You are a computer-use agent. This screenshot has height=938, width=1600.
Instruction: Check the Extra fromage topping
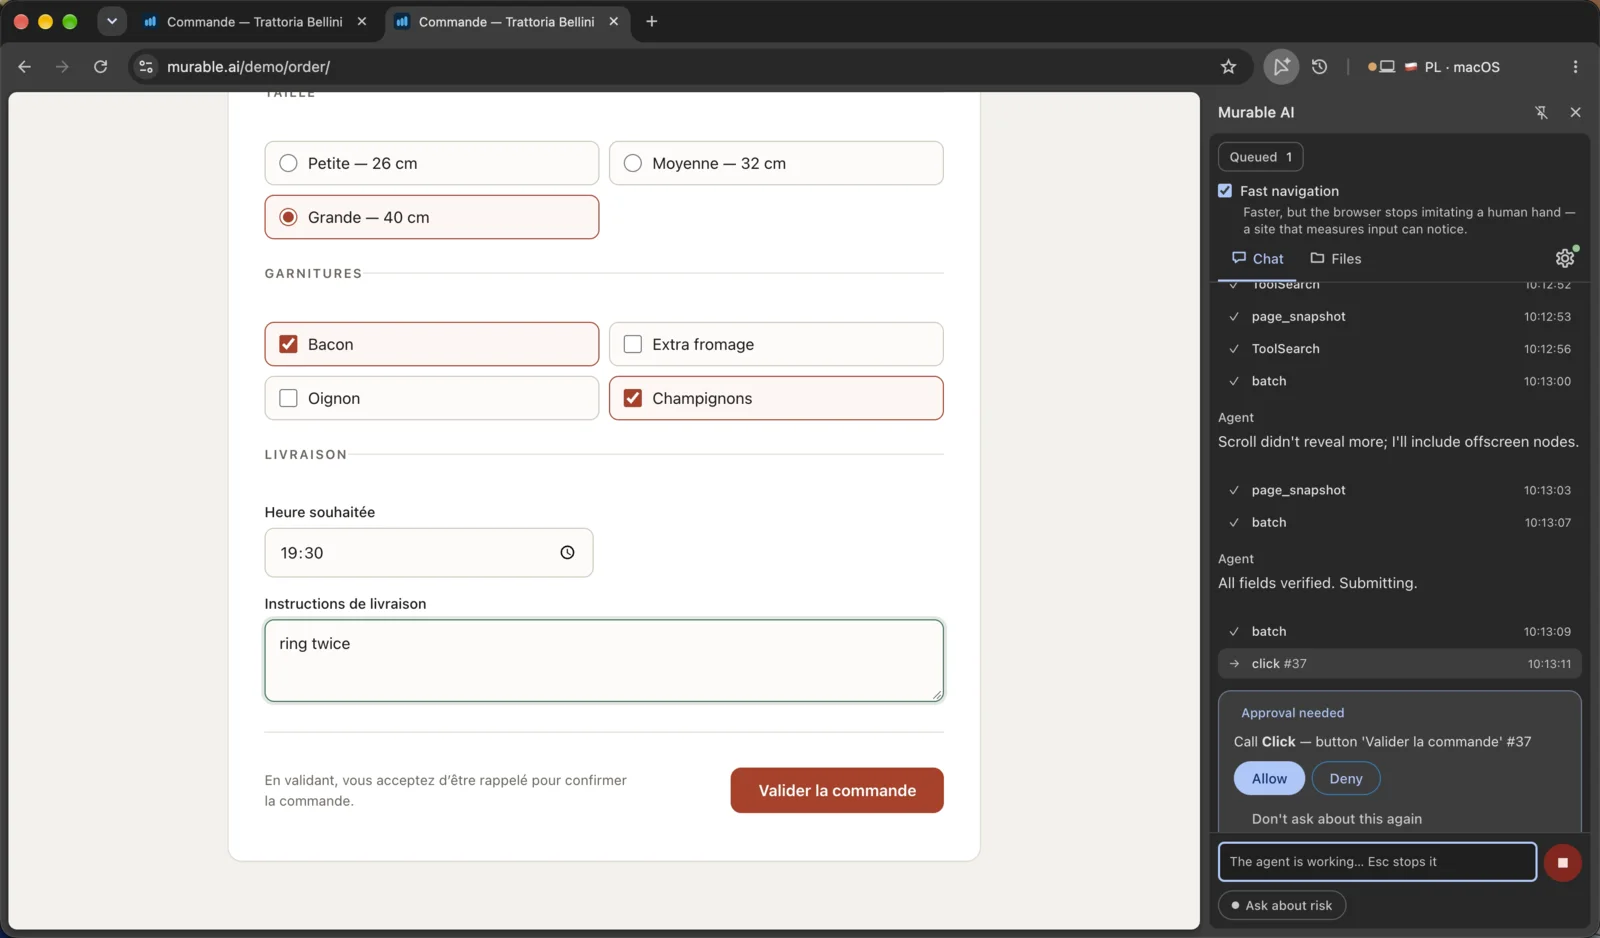(x=776, y=344)
